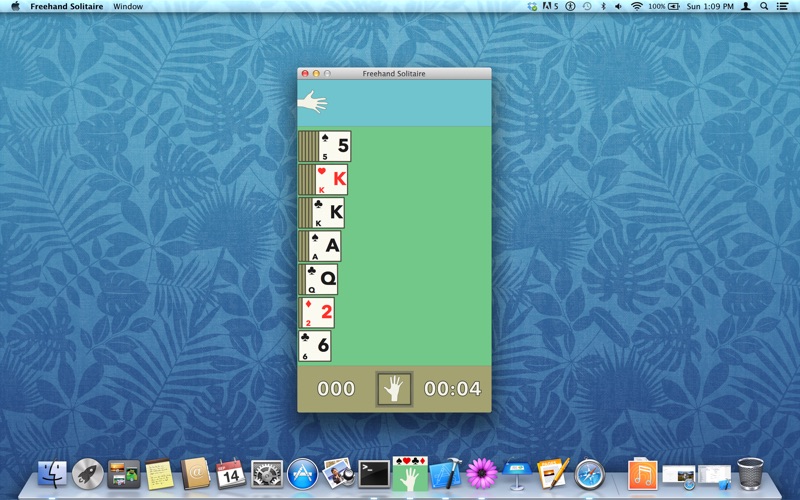
Task: Open Finder from the Dock
Action: tap(52, 473)
